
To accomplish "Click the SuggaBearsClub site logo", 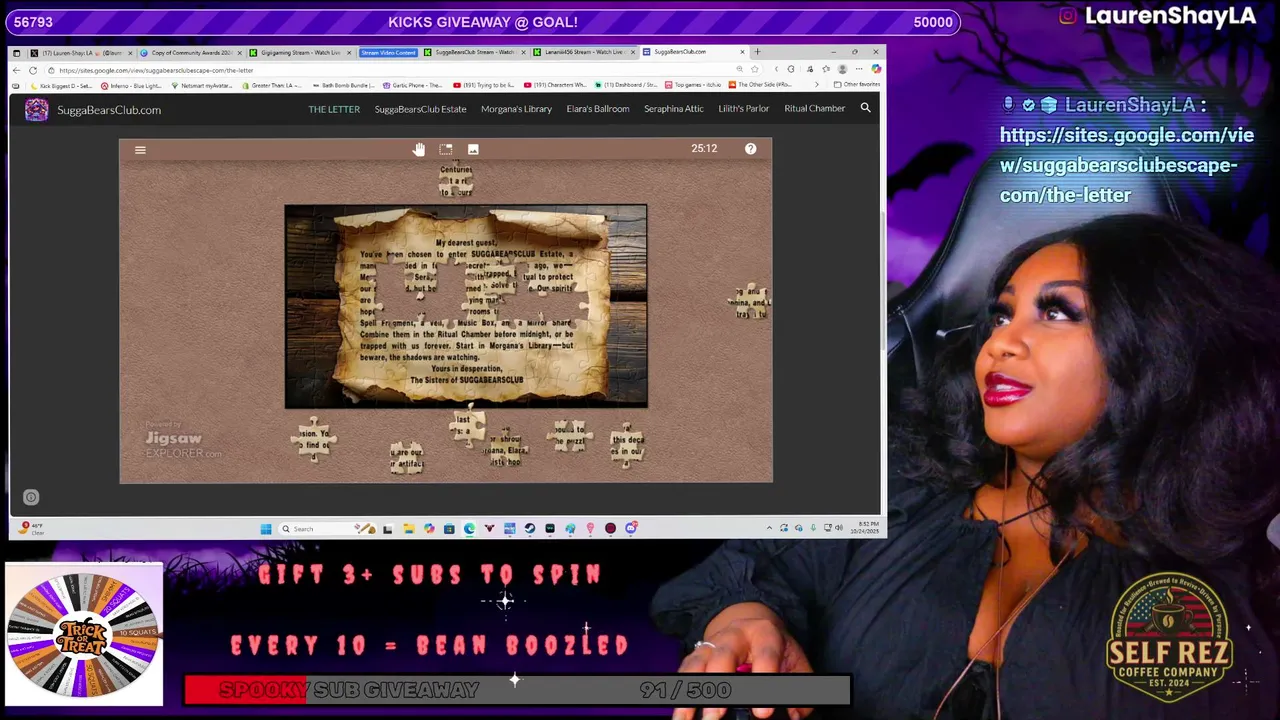I will [x=37, y=110].
